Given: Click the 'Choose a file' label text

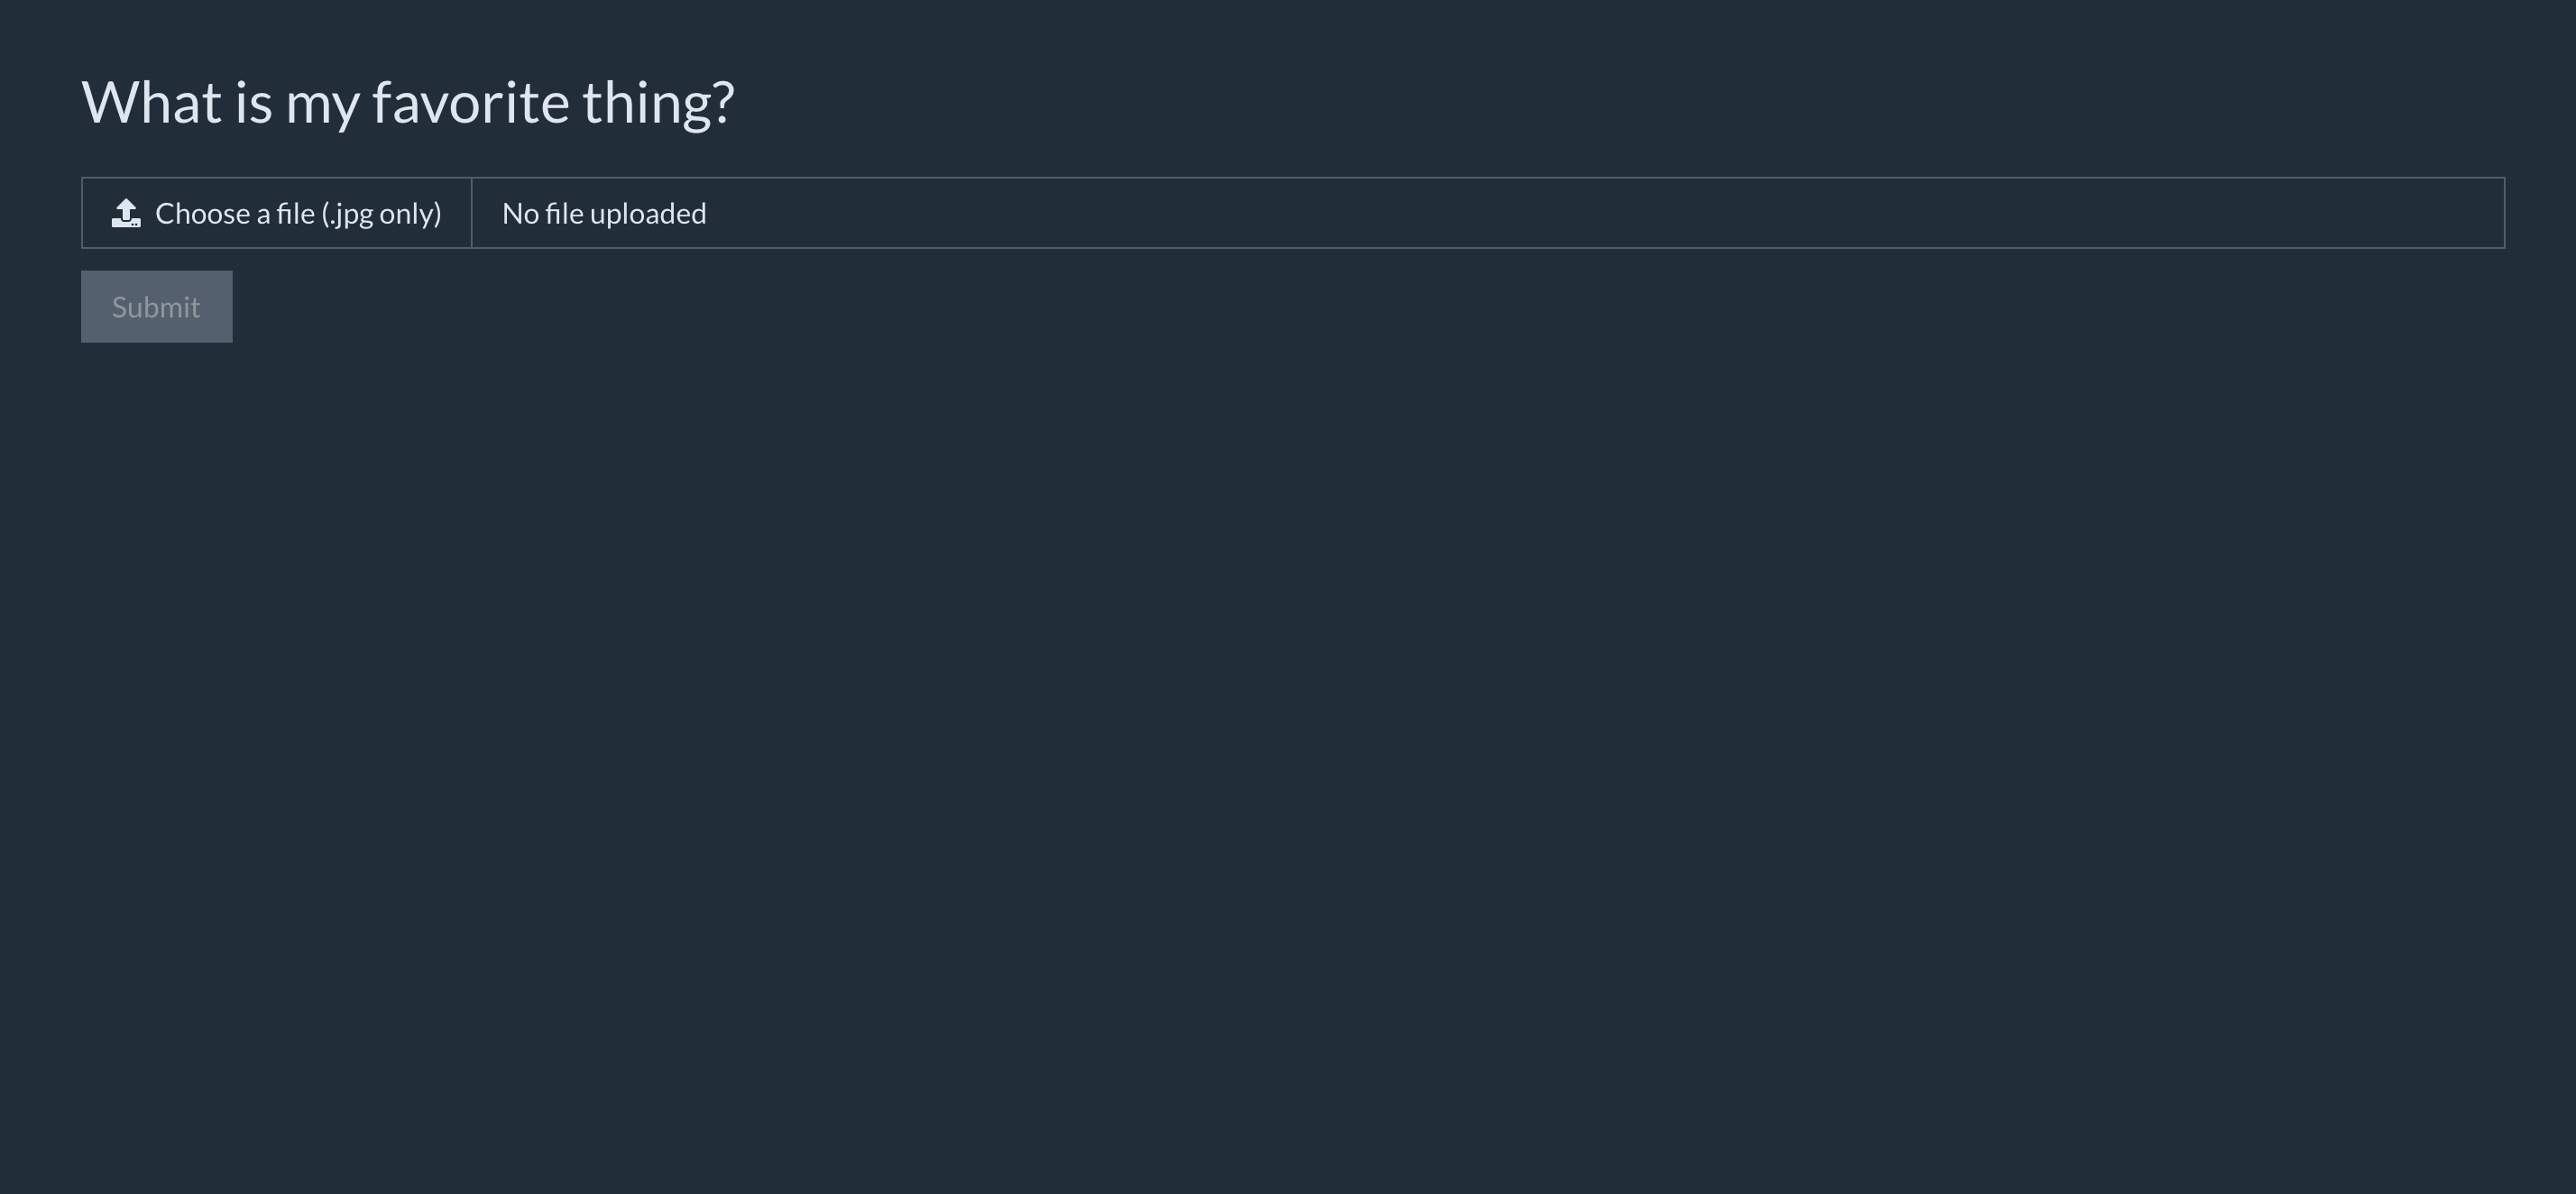Looking at the screenshot, I should (x=235, y=213).
